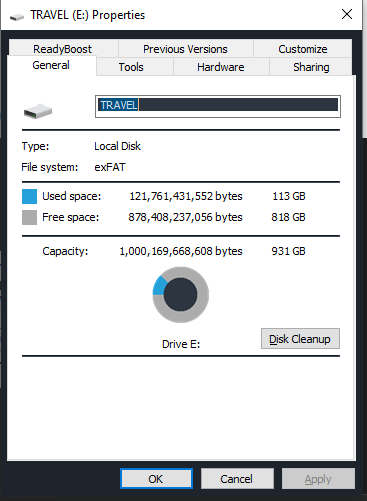
Task: Click the blue Used space color square
Action: pyautogui.click(x=29, y=196)
